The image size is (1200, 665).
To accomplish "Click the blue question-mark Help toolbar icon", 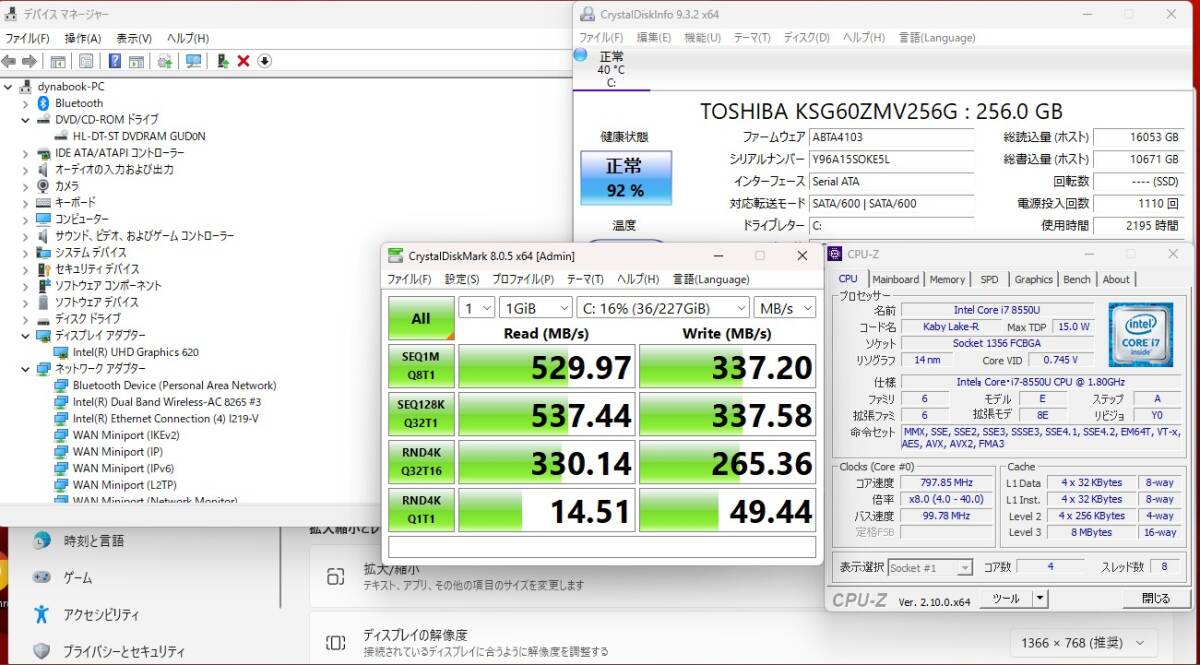I will [x=115, y=61].
